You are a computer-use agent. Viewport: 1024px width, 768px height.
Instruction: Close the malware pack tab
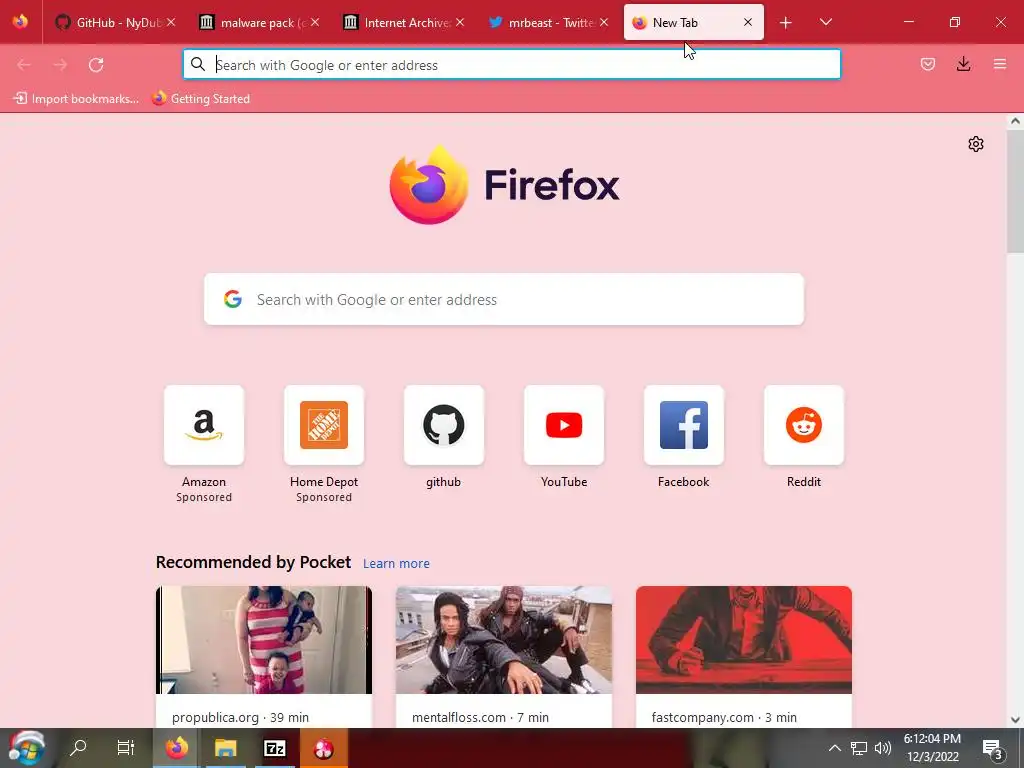click(x=315, y=22)
